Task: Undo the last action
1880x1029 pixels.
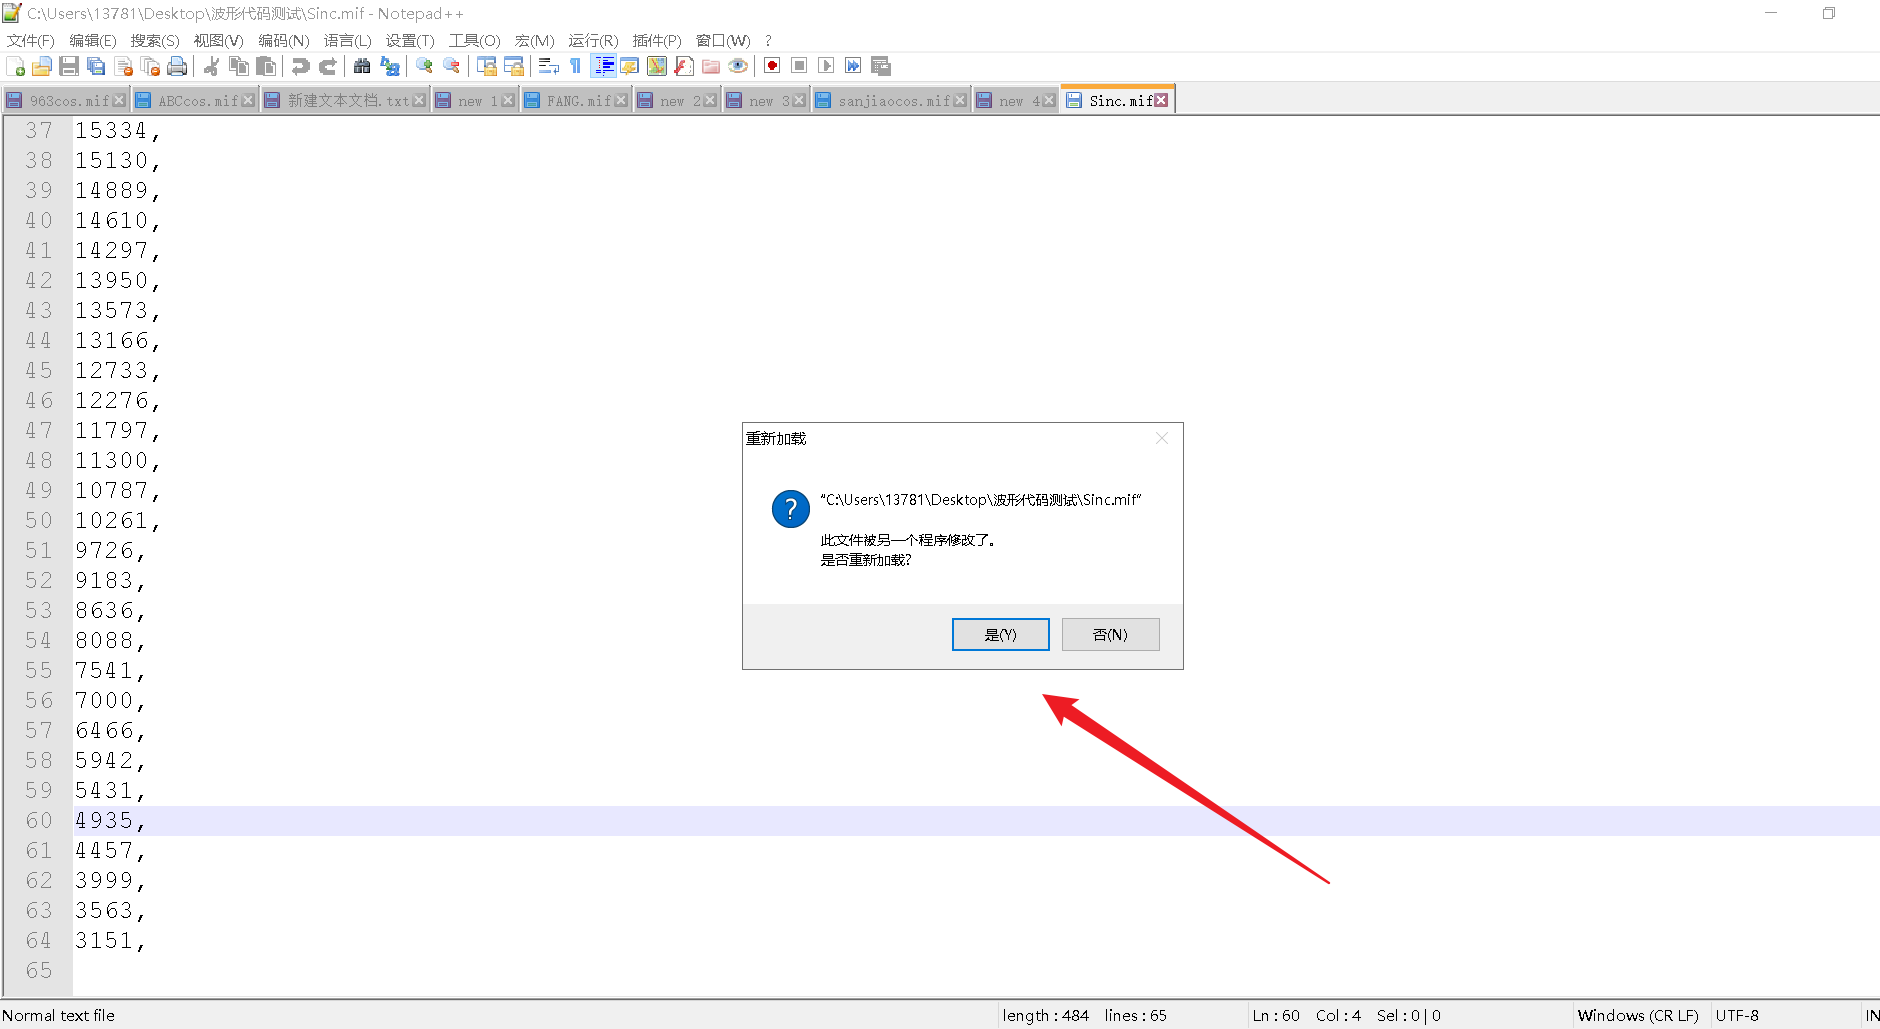Action: coord(300,66)
